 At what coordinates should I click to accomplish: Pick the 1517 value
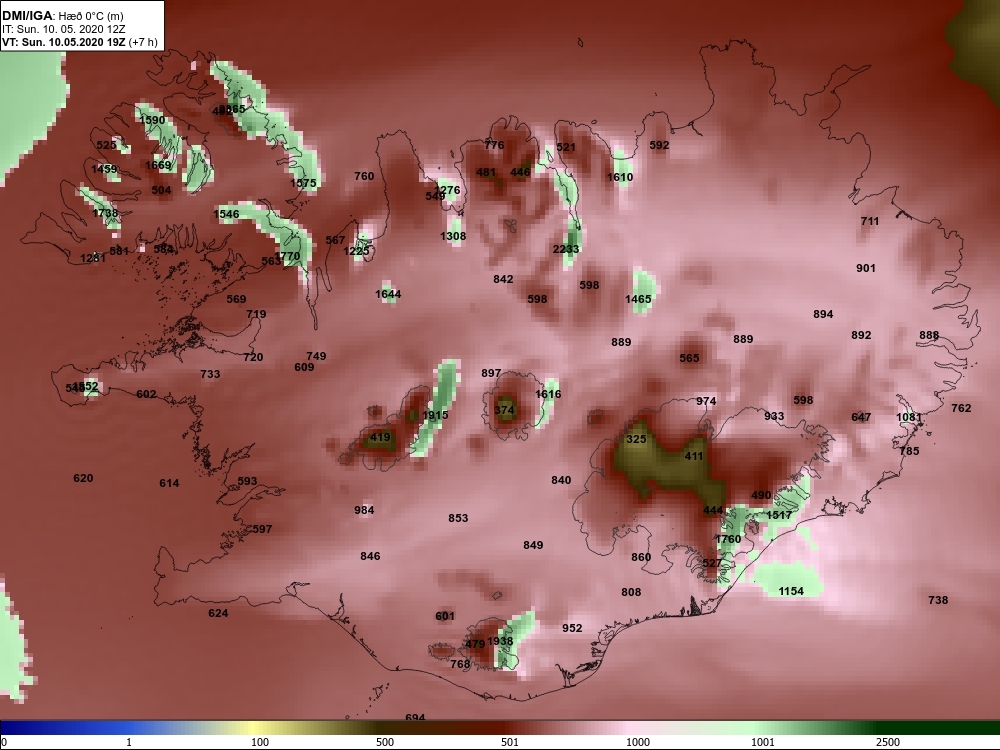tap(779, 515)
